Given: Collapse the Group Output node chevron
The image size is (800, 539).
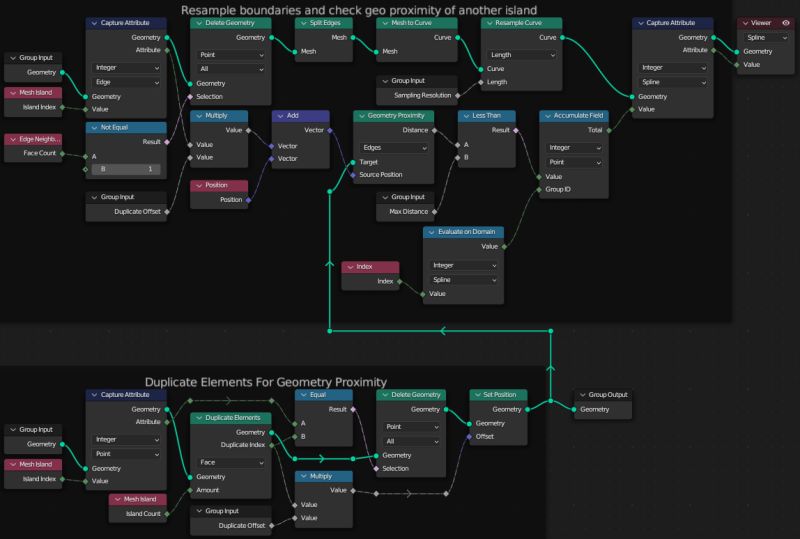Looking at the screenshot, I should [x=583, y=395].
